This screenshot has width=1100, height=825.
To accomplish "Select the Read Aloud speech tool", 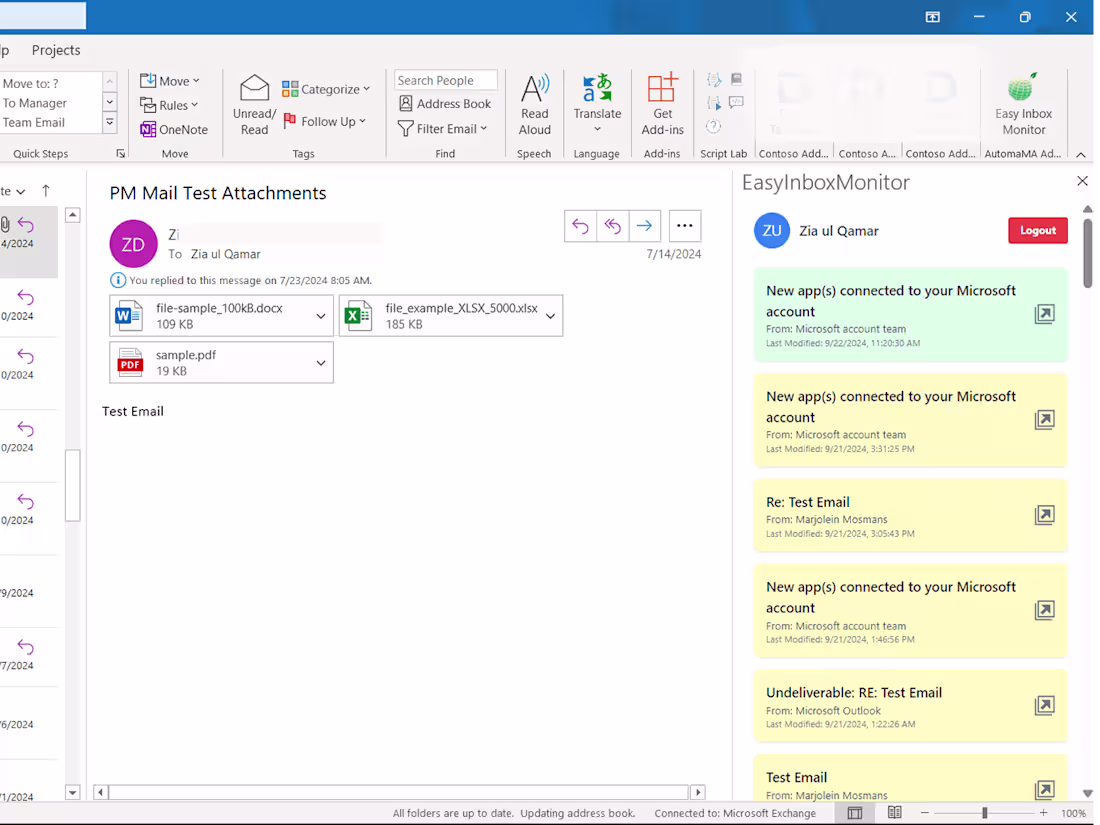I will [x=535, y=103].
